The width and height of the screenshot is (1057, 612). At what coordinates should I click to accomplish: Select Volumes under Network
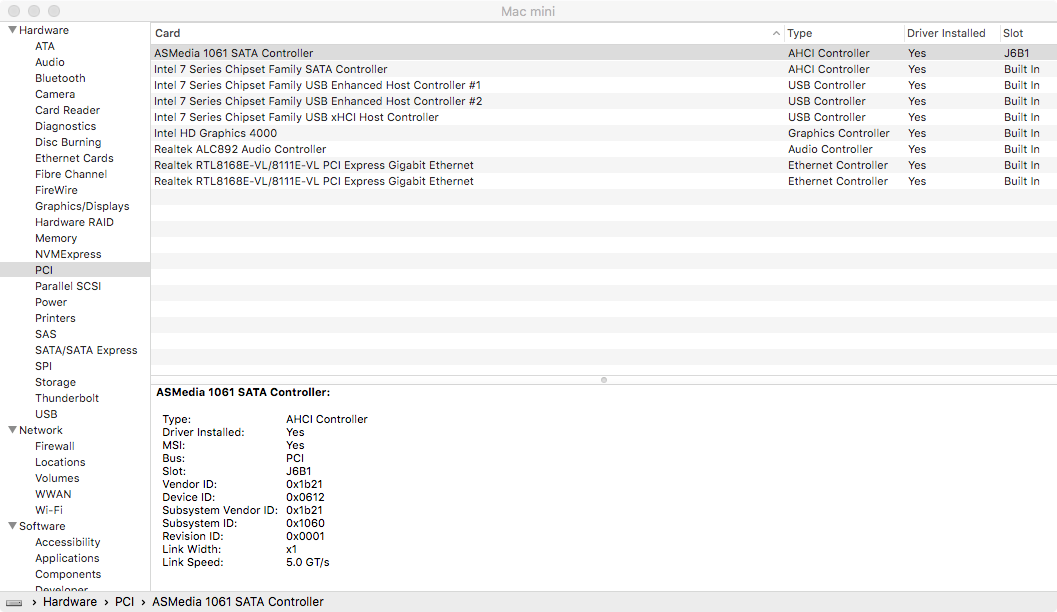tap(57, 479)
